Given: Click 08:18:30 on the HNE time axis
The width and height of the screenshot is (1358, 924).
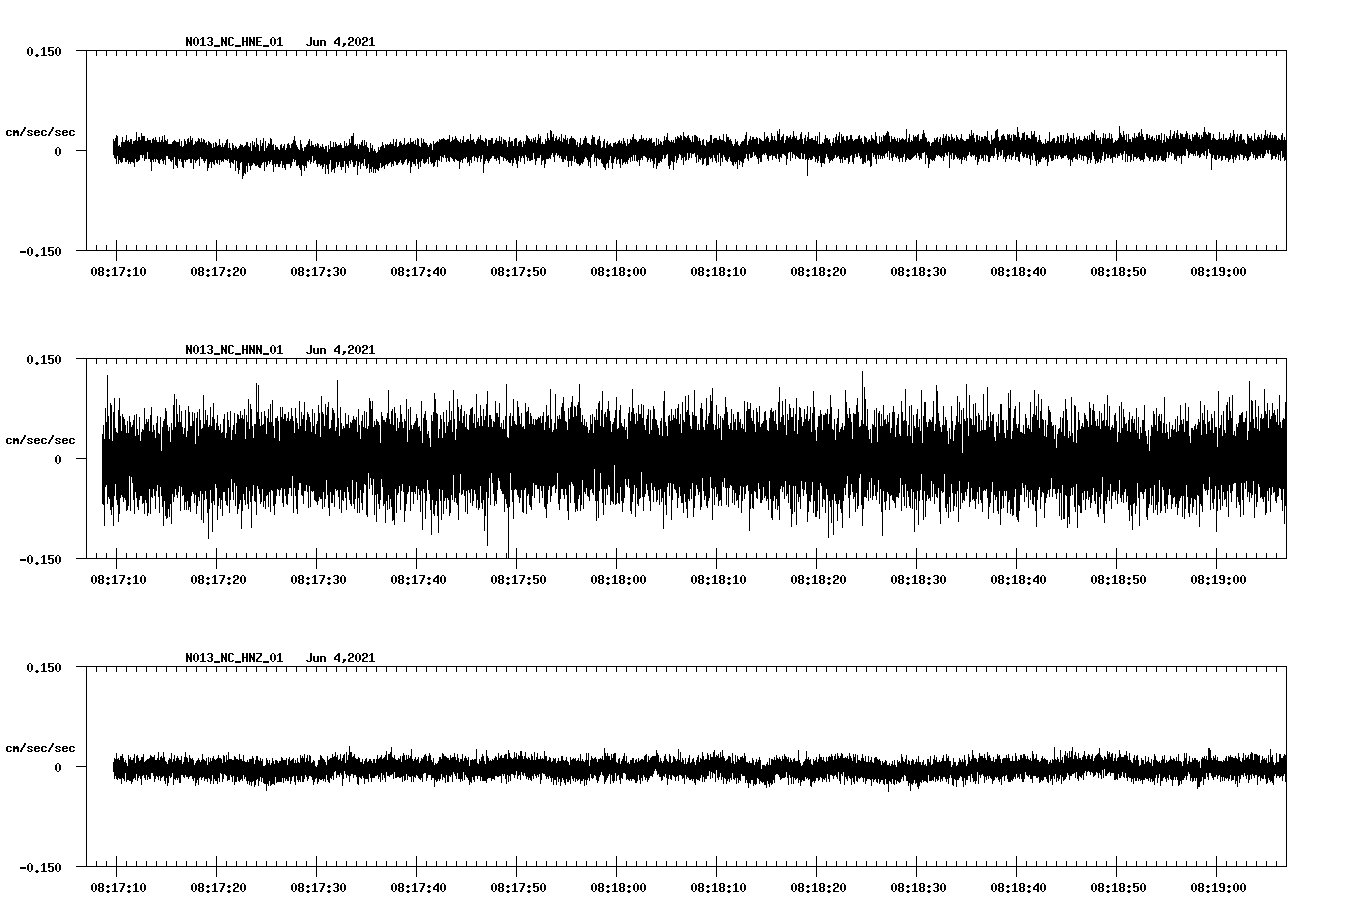Looking at the screenshot, I should point(918,272).
